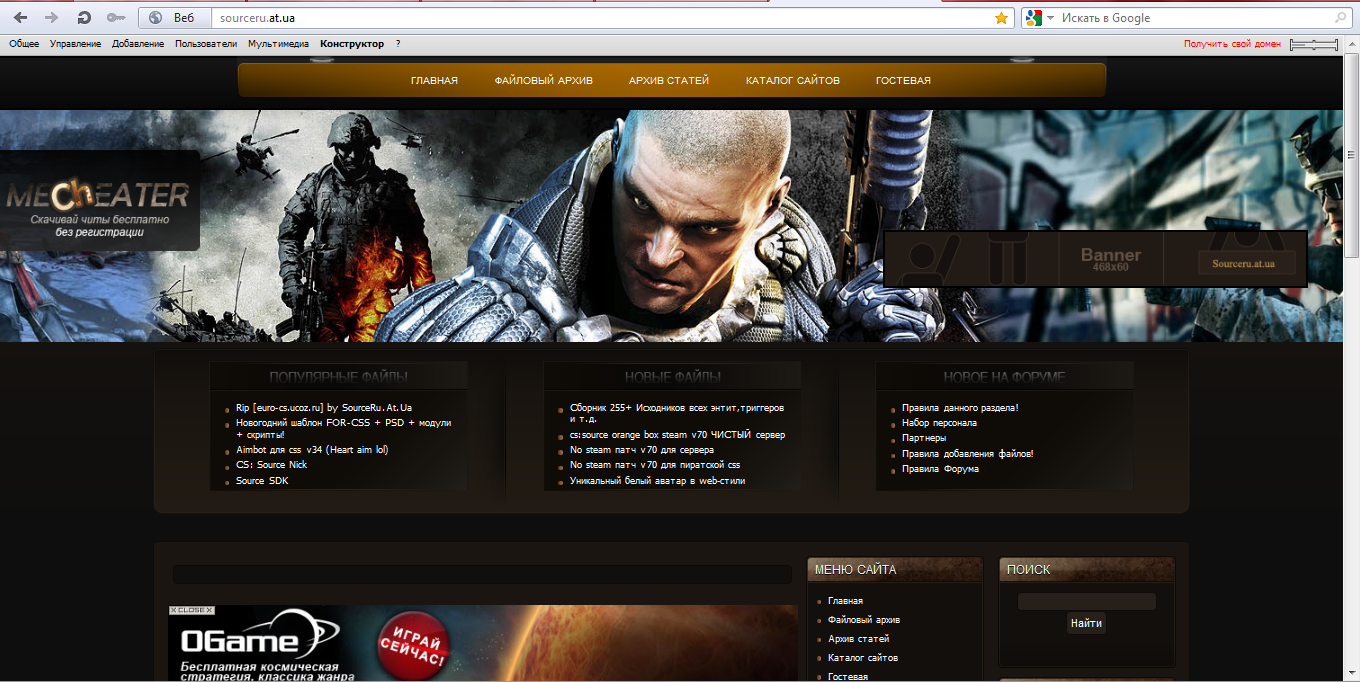The height and width of the screenshot is (682, 1360).
Task: Click the ПОПУЛЯРНЫЕ ФАЙЛЫ block heading
Action: point(338,377)
